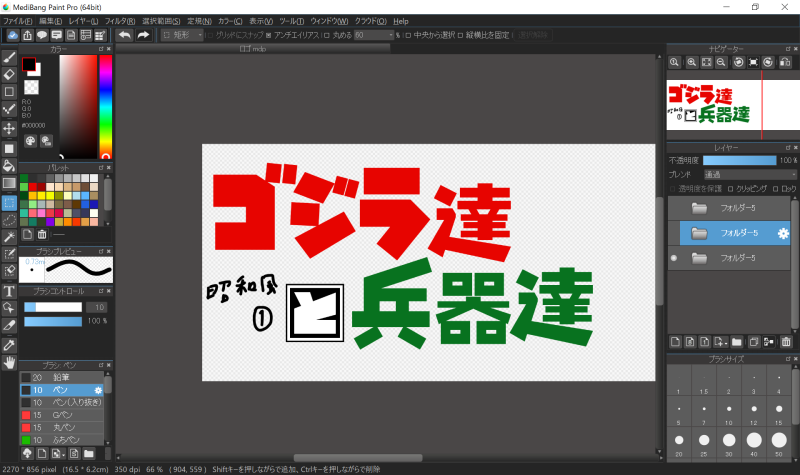The image size is (800, 475).
Task: Toggle アンチエイリアス checkbox
Action: coord(268,35)
